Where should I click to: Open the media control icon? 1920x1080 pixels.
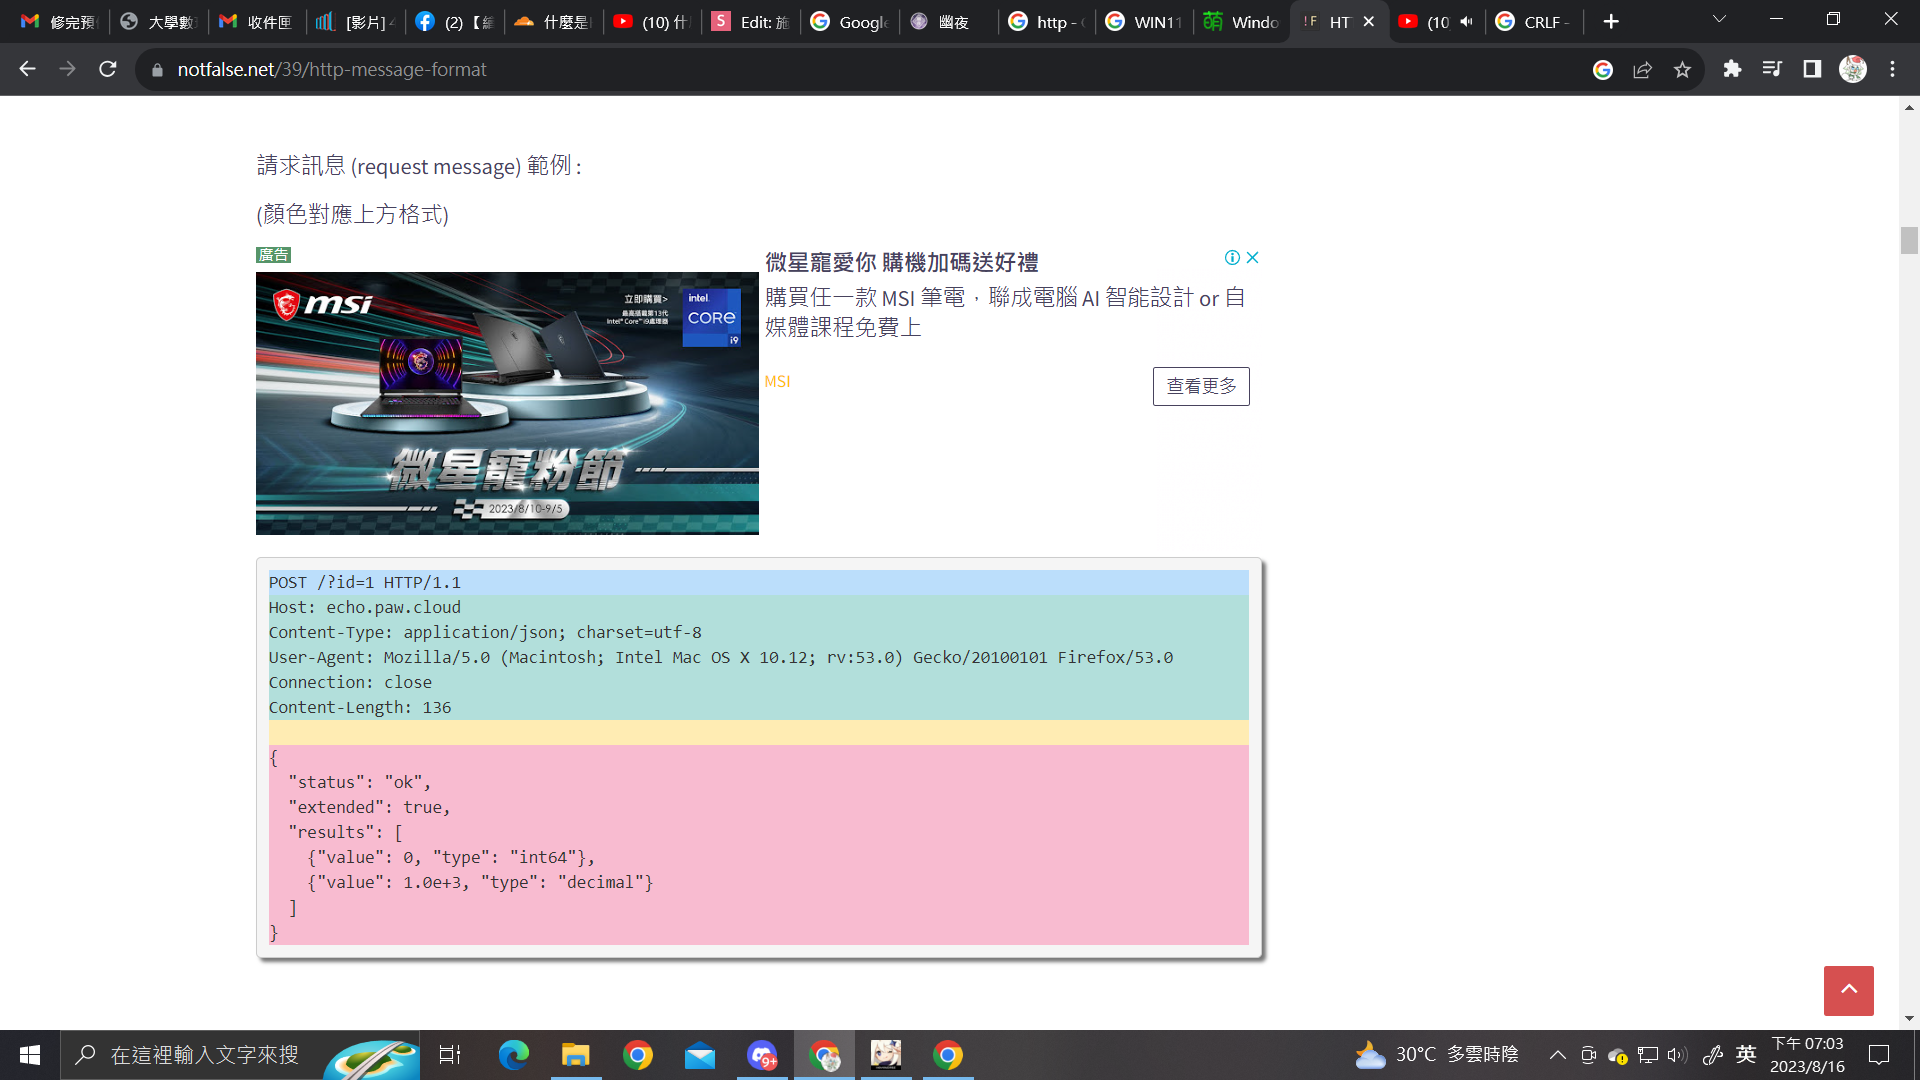(x=1772, y=69)
